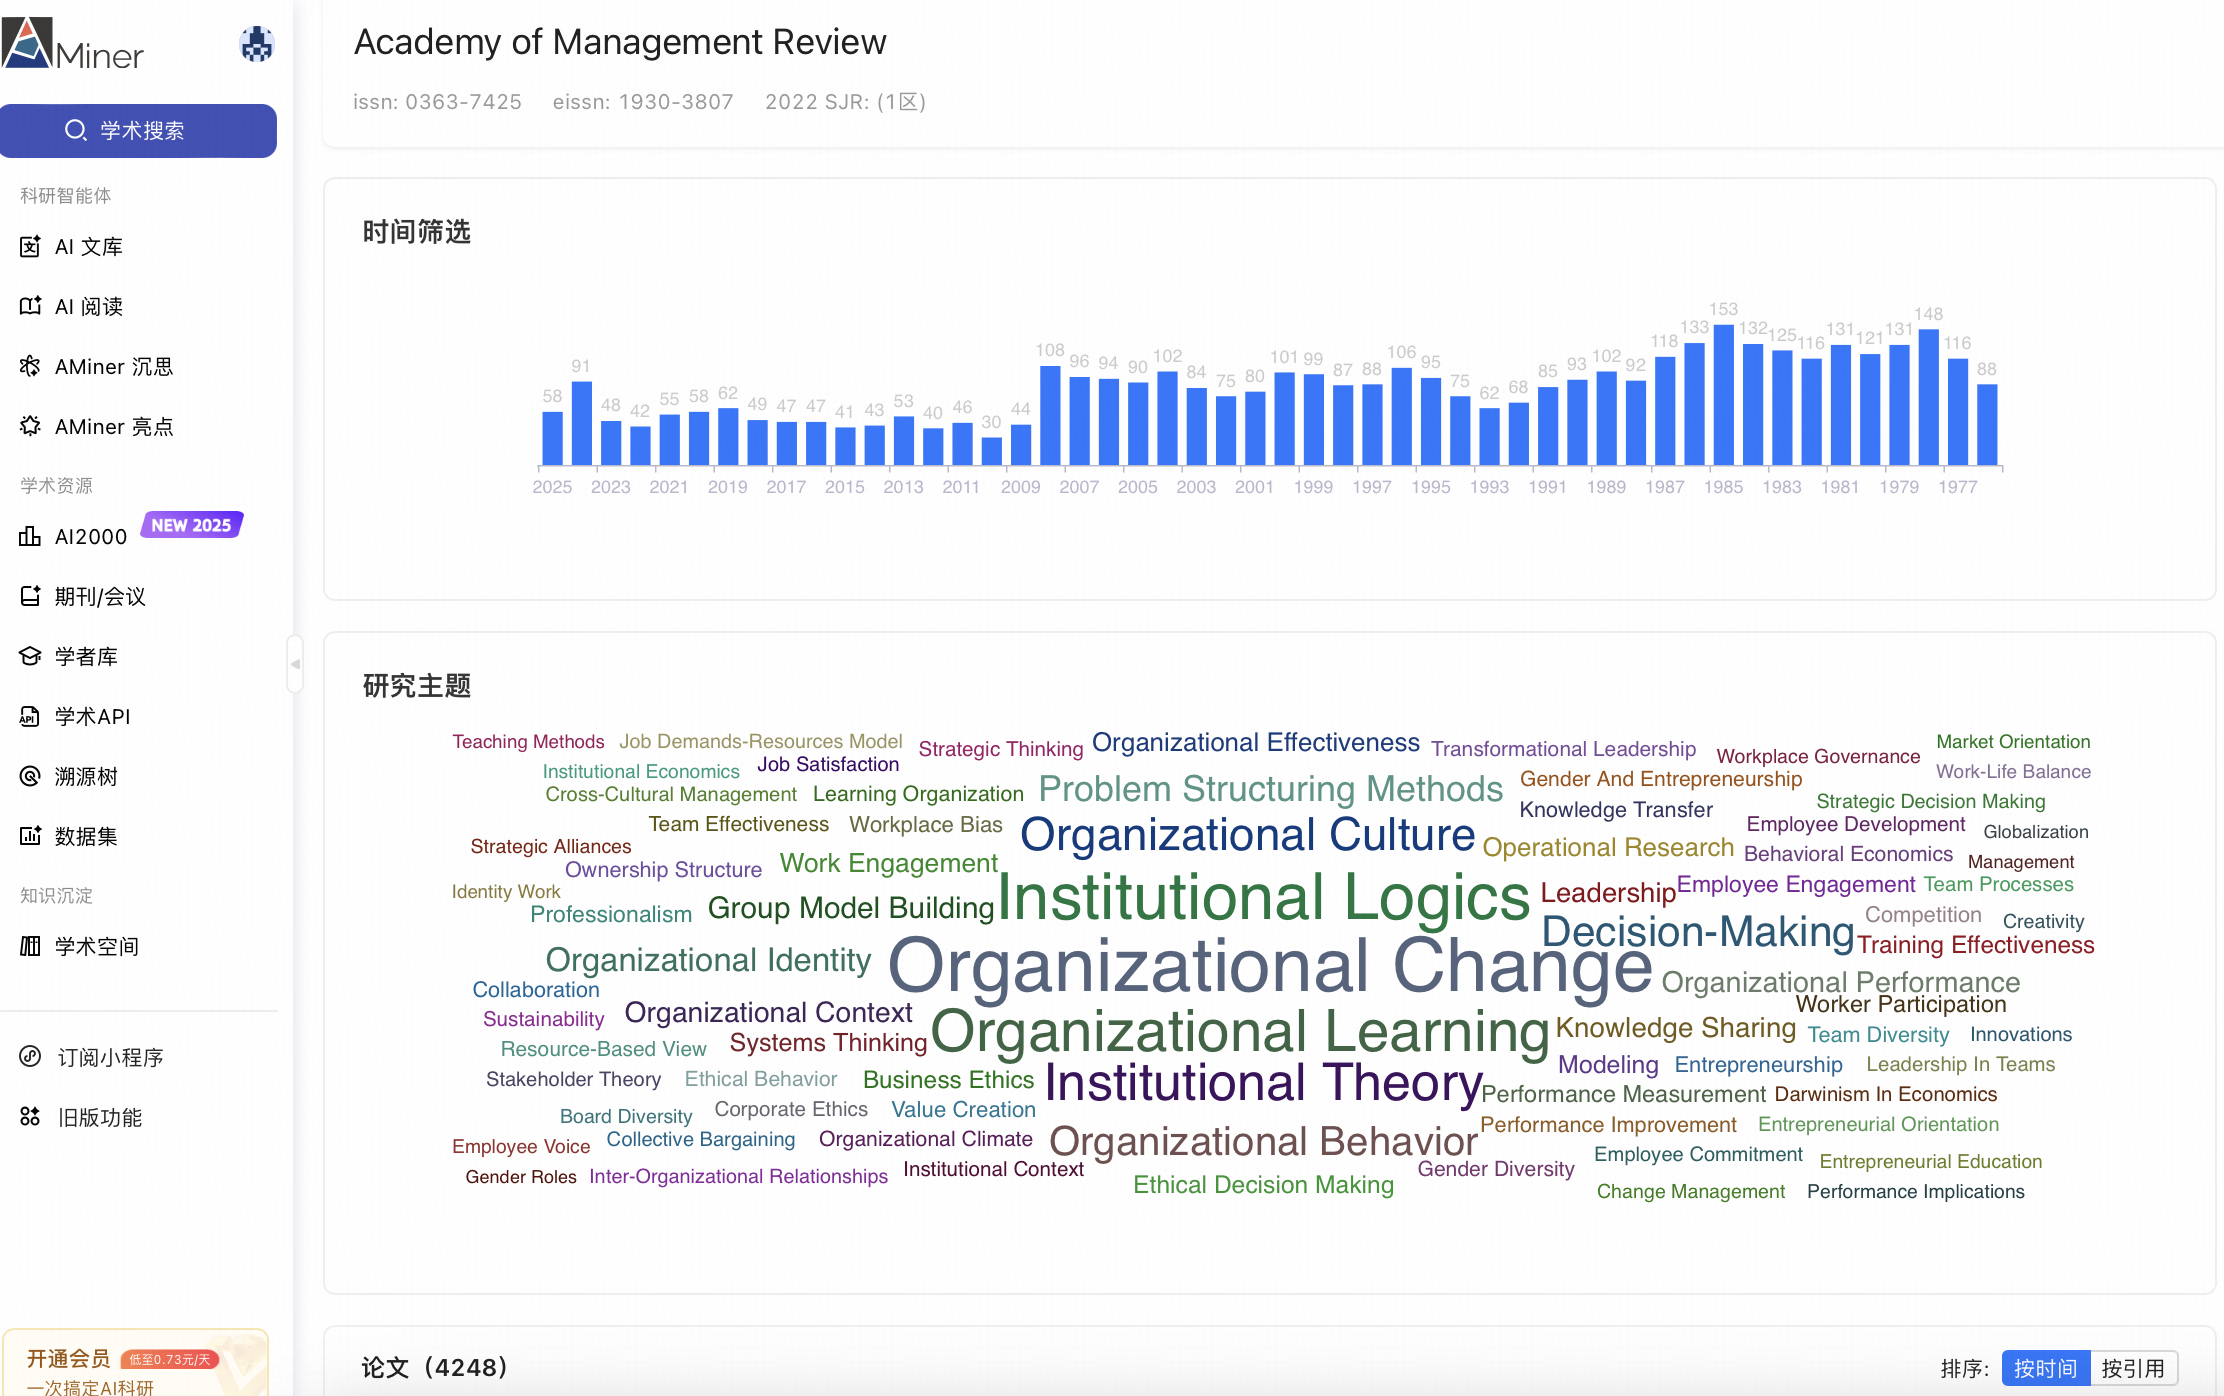Viewport: 2224px width, 1396px height.
Task: Open the 期刊/会议 menu item
Action: [x=100, y=596]
